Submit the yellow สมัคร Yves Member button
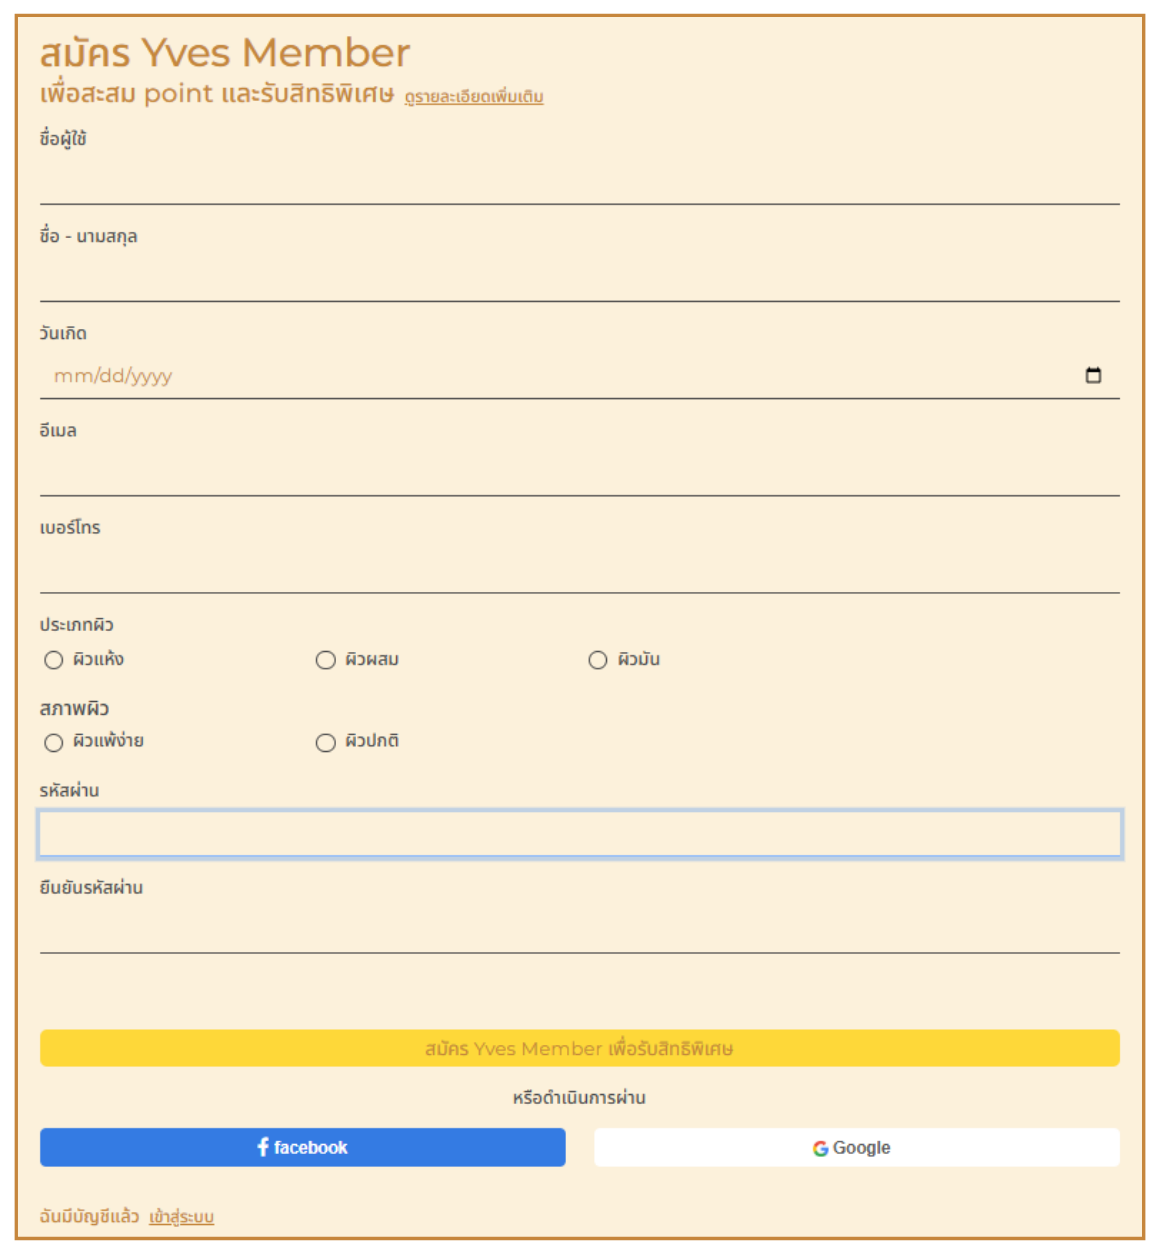Viewport: 1167px width, 1254px height. pos(580,1048)
